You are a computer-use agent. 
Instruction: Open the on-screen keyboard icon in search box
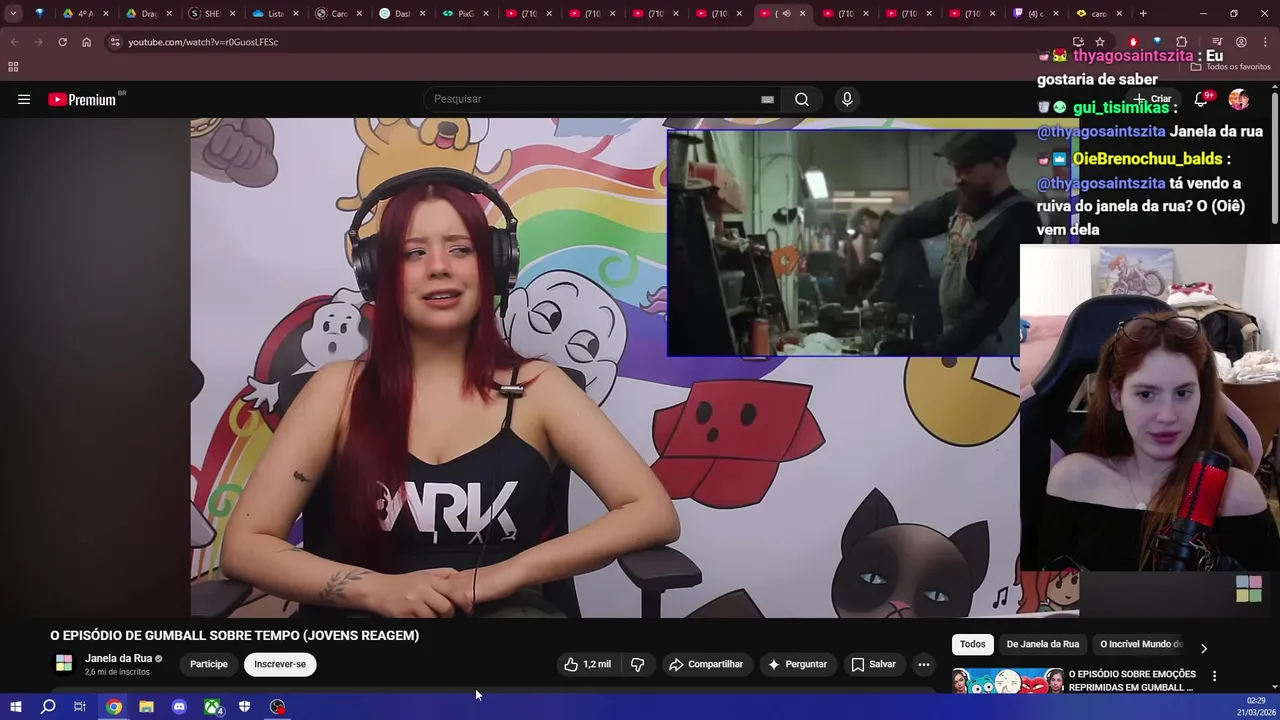[767, 99]
